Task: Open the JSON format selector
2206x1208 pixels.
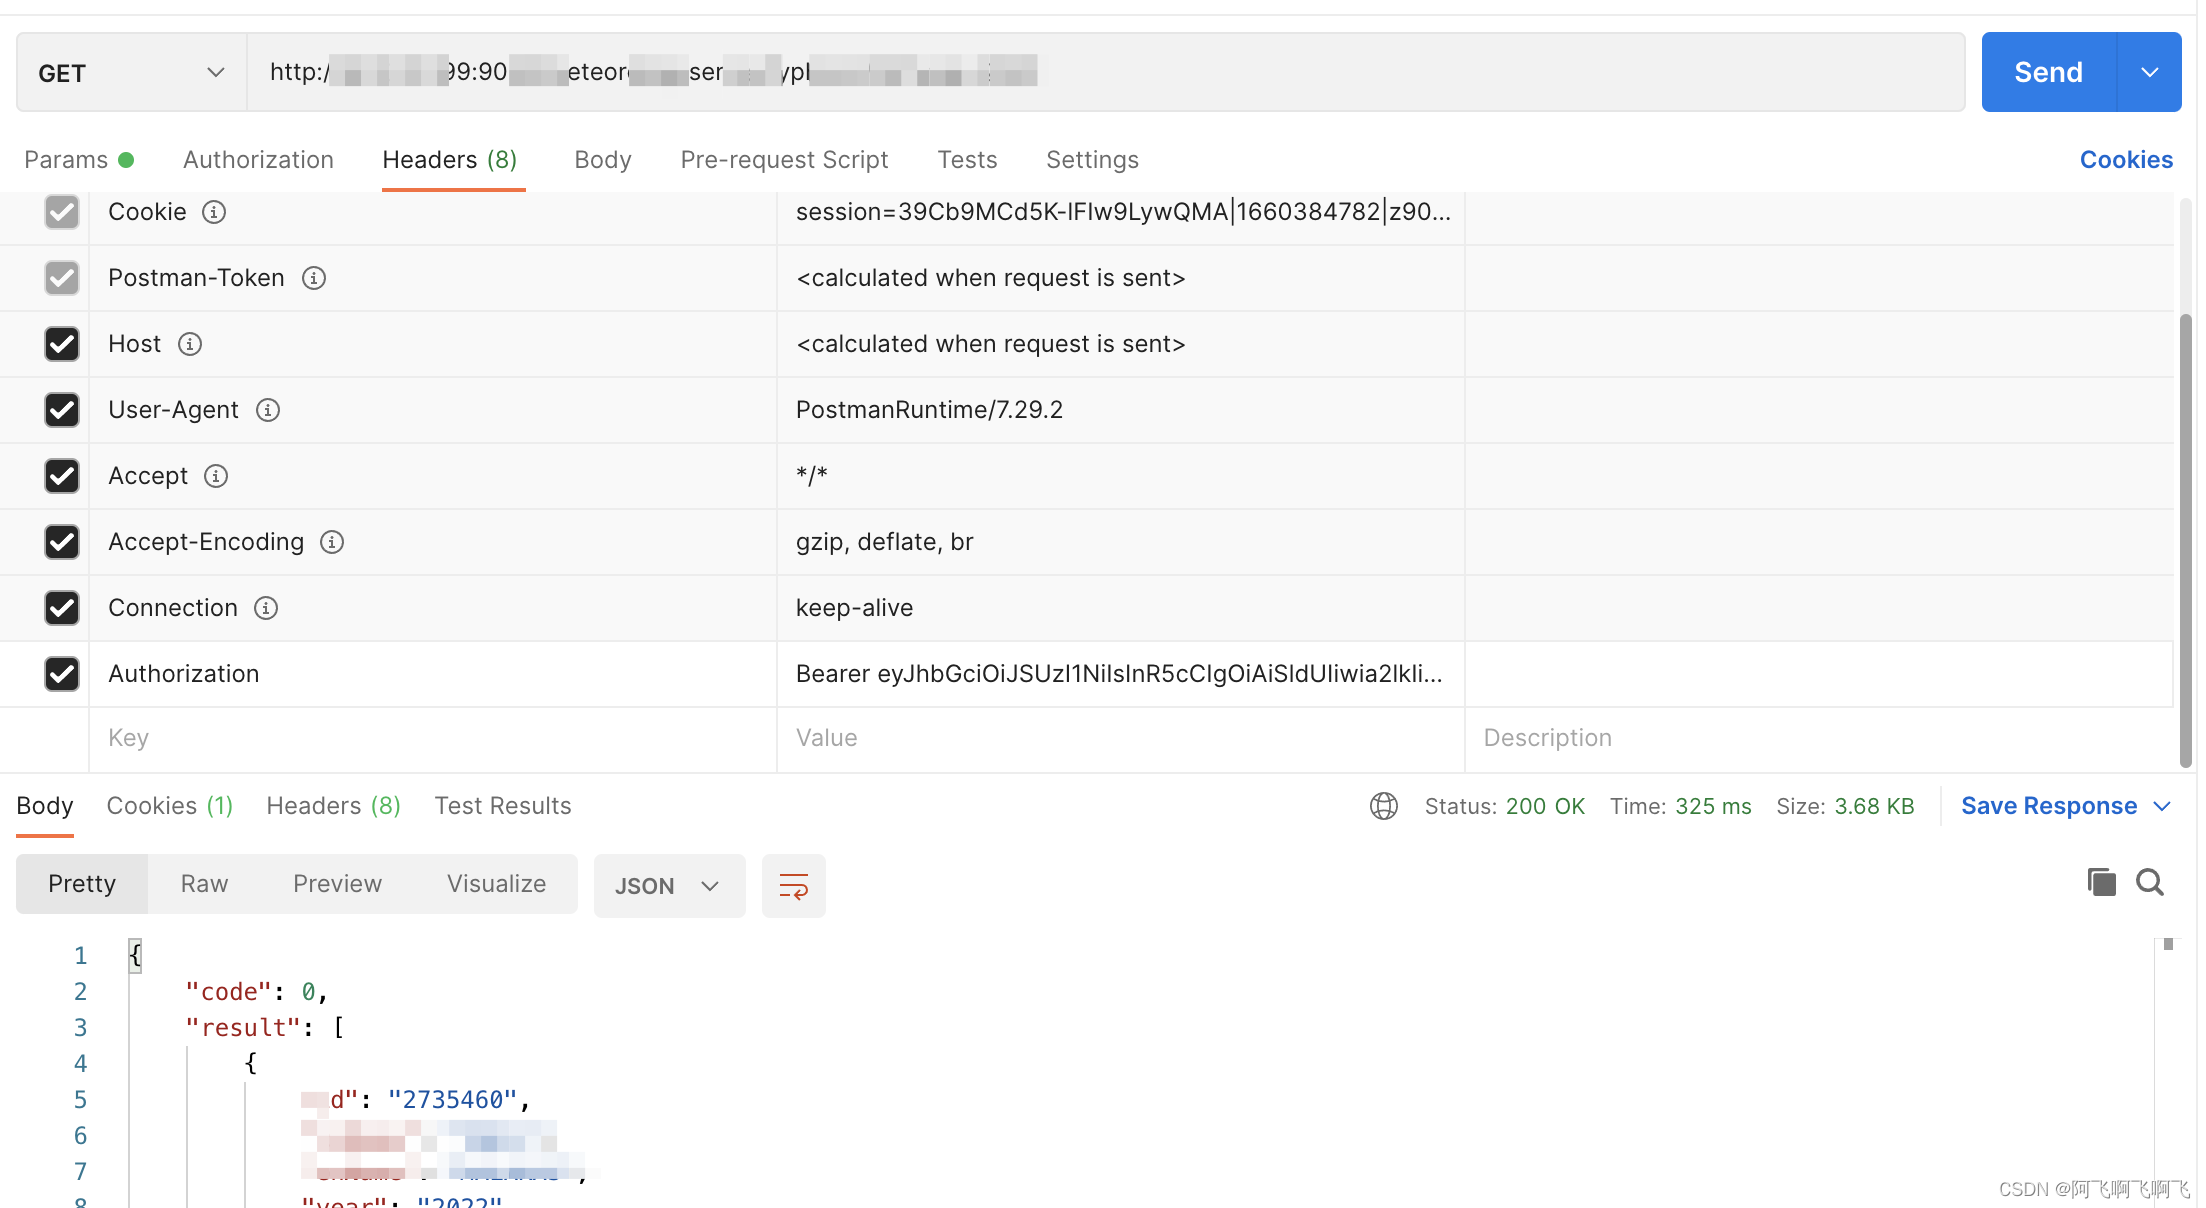Action: pos(668,885)
